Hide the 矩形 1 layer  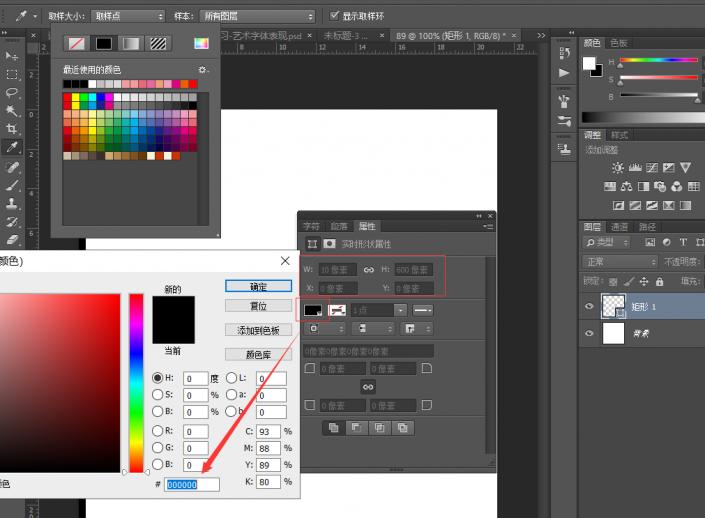(x=589, y=306)
